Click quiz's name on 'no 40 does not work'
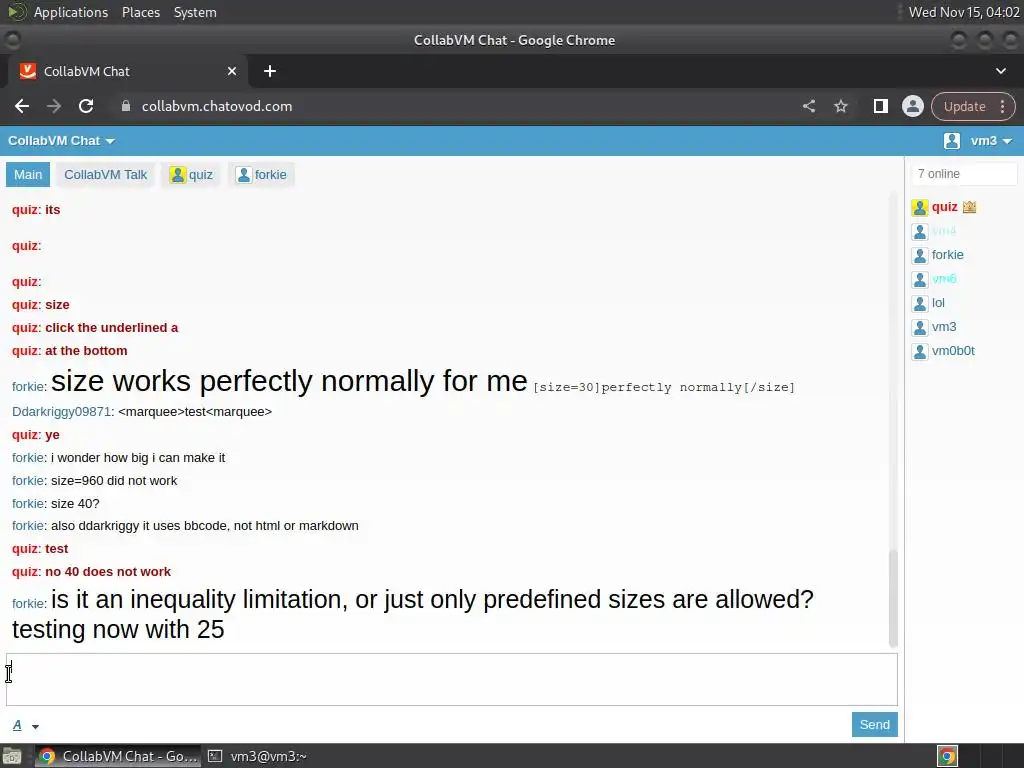The height and width of the screenshot is (768, 1024). coord(25,571)
